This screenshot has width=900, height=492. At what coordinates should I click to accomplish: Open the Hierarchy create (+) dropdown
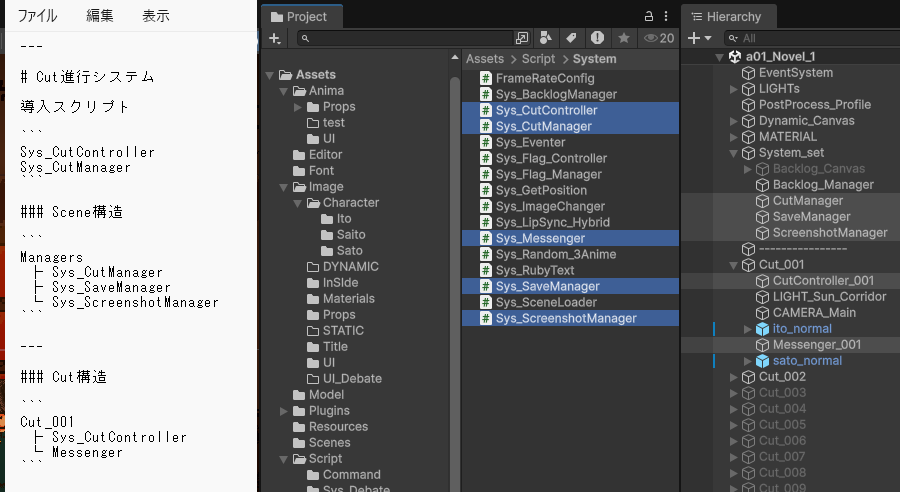[700, 38]
